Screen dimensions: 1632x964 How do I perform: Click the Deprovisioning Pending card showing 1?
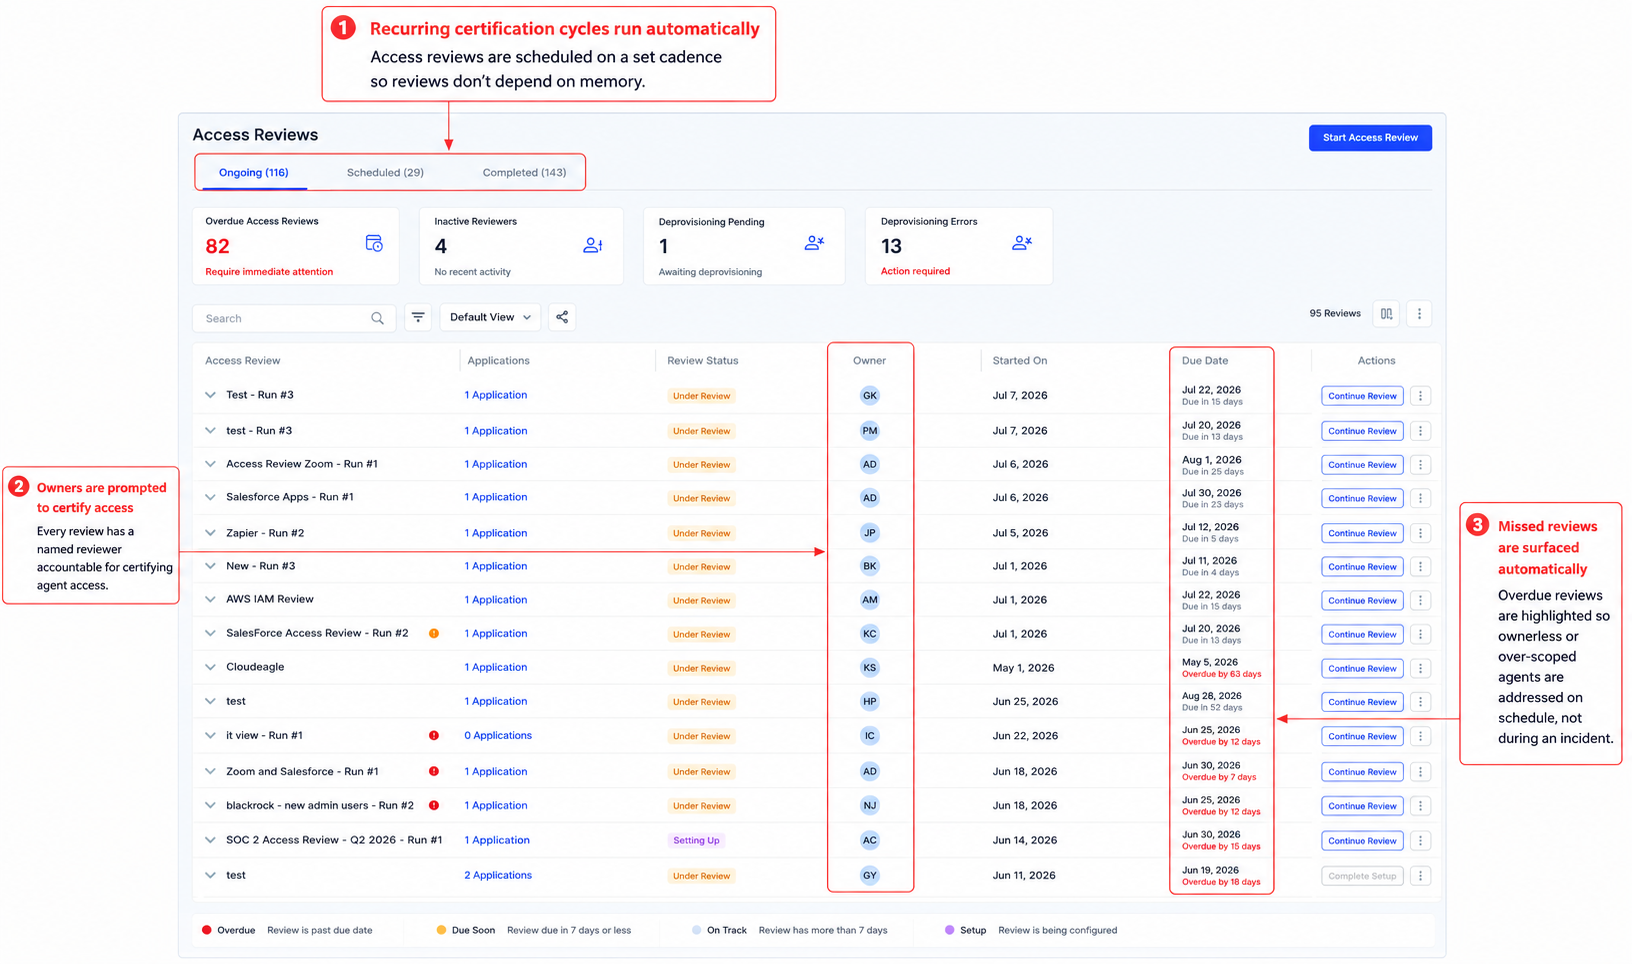pyautogui.click(x=744, y=246)
